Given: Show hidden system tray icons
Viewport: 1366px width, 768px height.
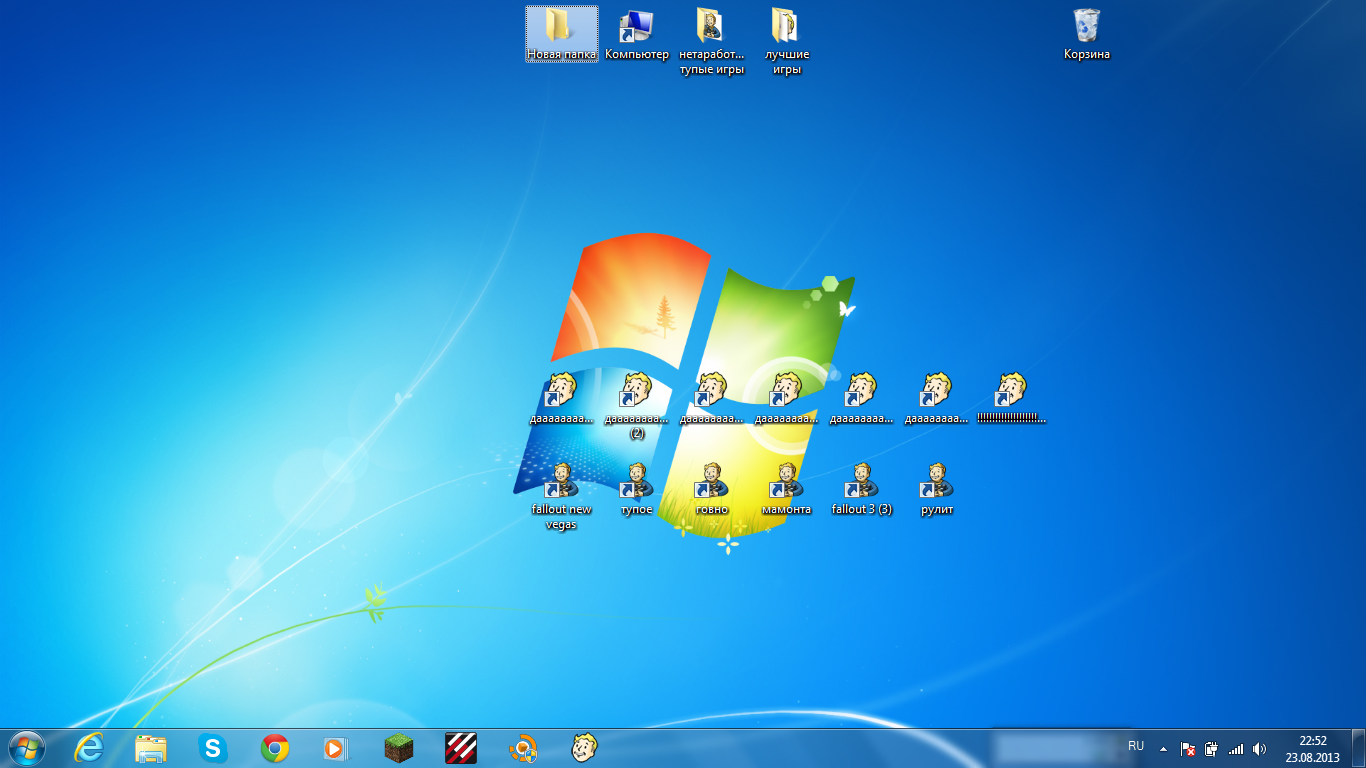Looking at the screenshot, I should point(1163,748).
